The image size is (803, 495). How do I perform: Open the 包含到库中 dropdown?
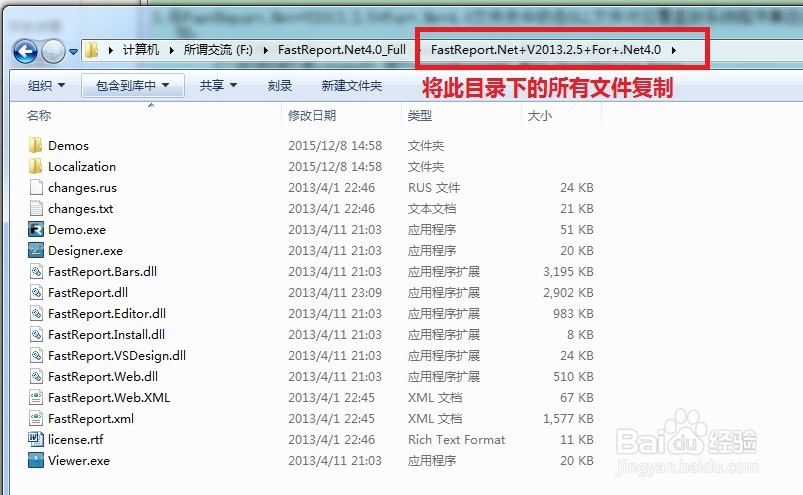click(133, 85)
